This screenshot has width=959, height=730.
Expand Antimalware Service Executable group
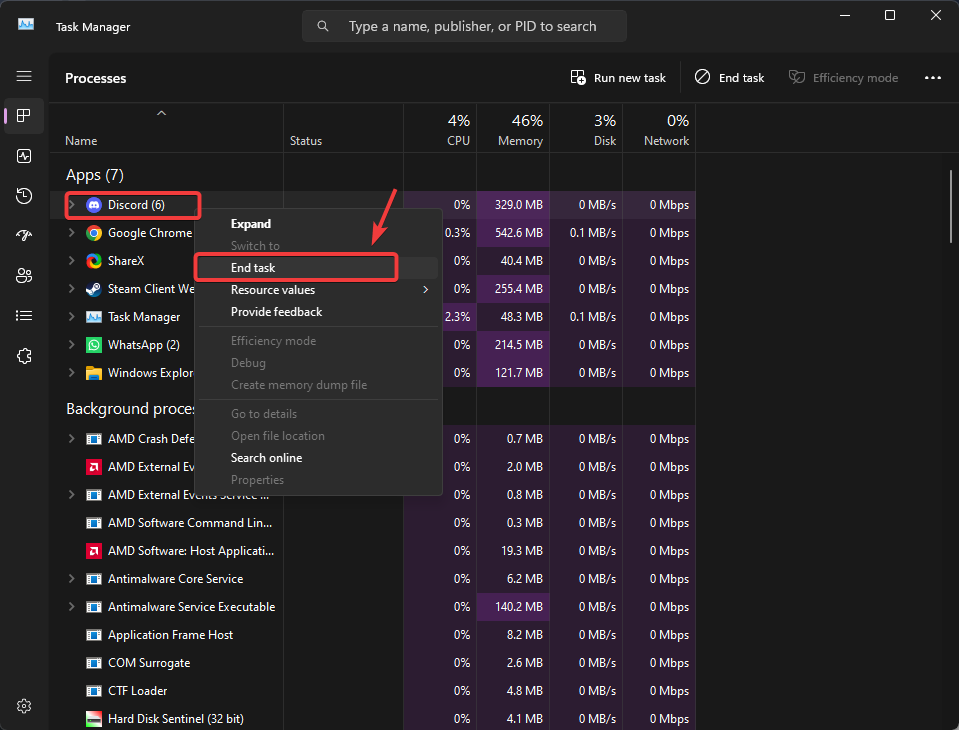[x=71, y=607]
